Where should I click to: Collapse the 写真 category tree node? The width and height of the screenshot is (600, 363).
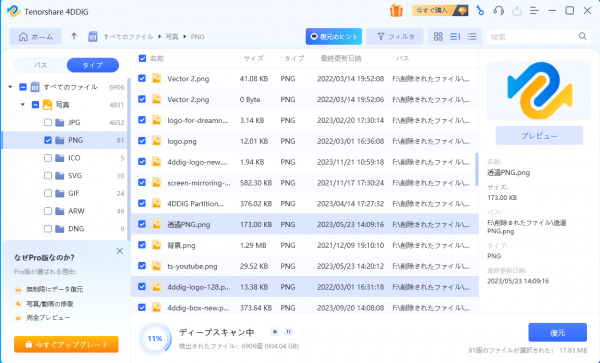click(x=23, y=105)
